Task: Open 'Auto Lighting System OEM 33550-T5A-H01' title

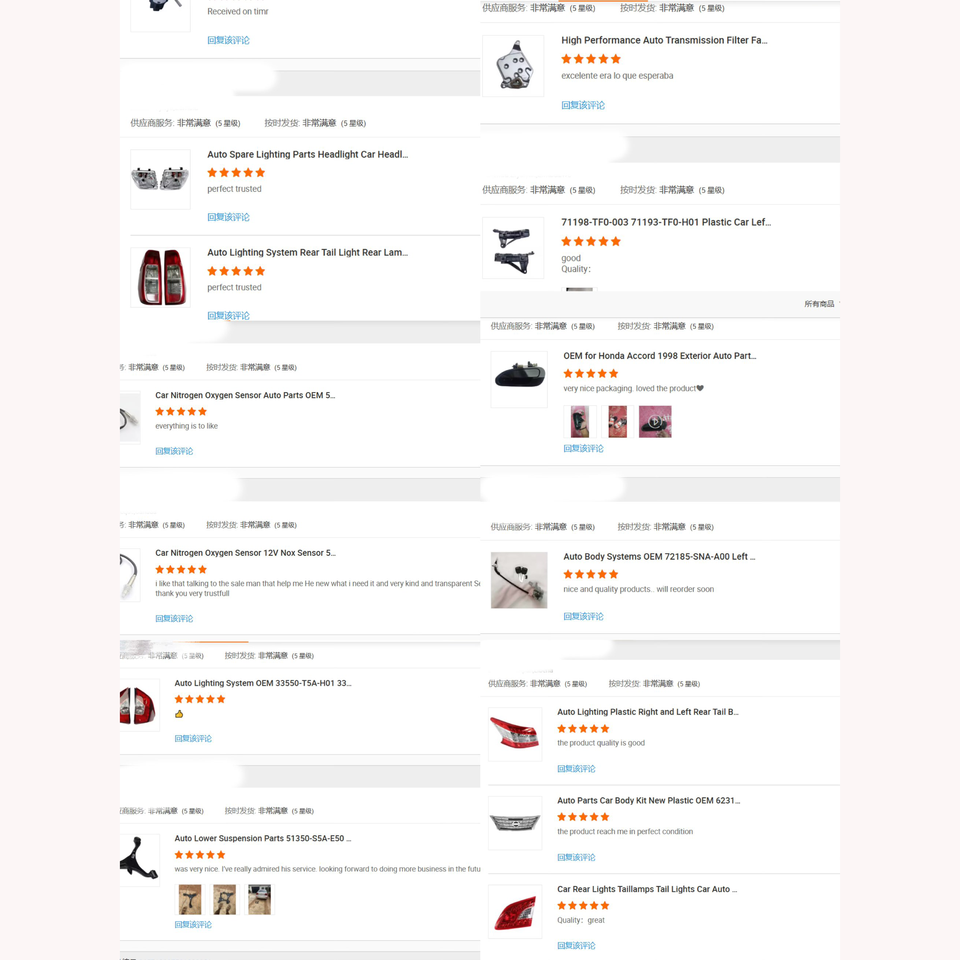Action: pyautogui.click(x=263, y=683)
